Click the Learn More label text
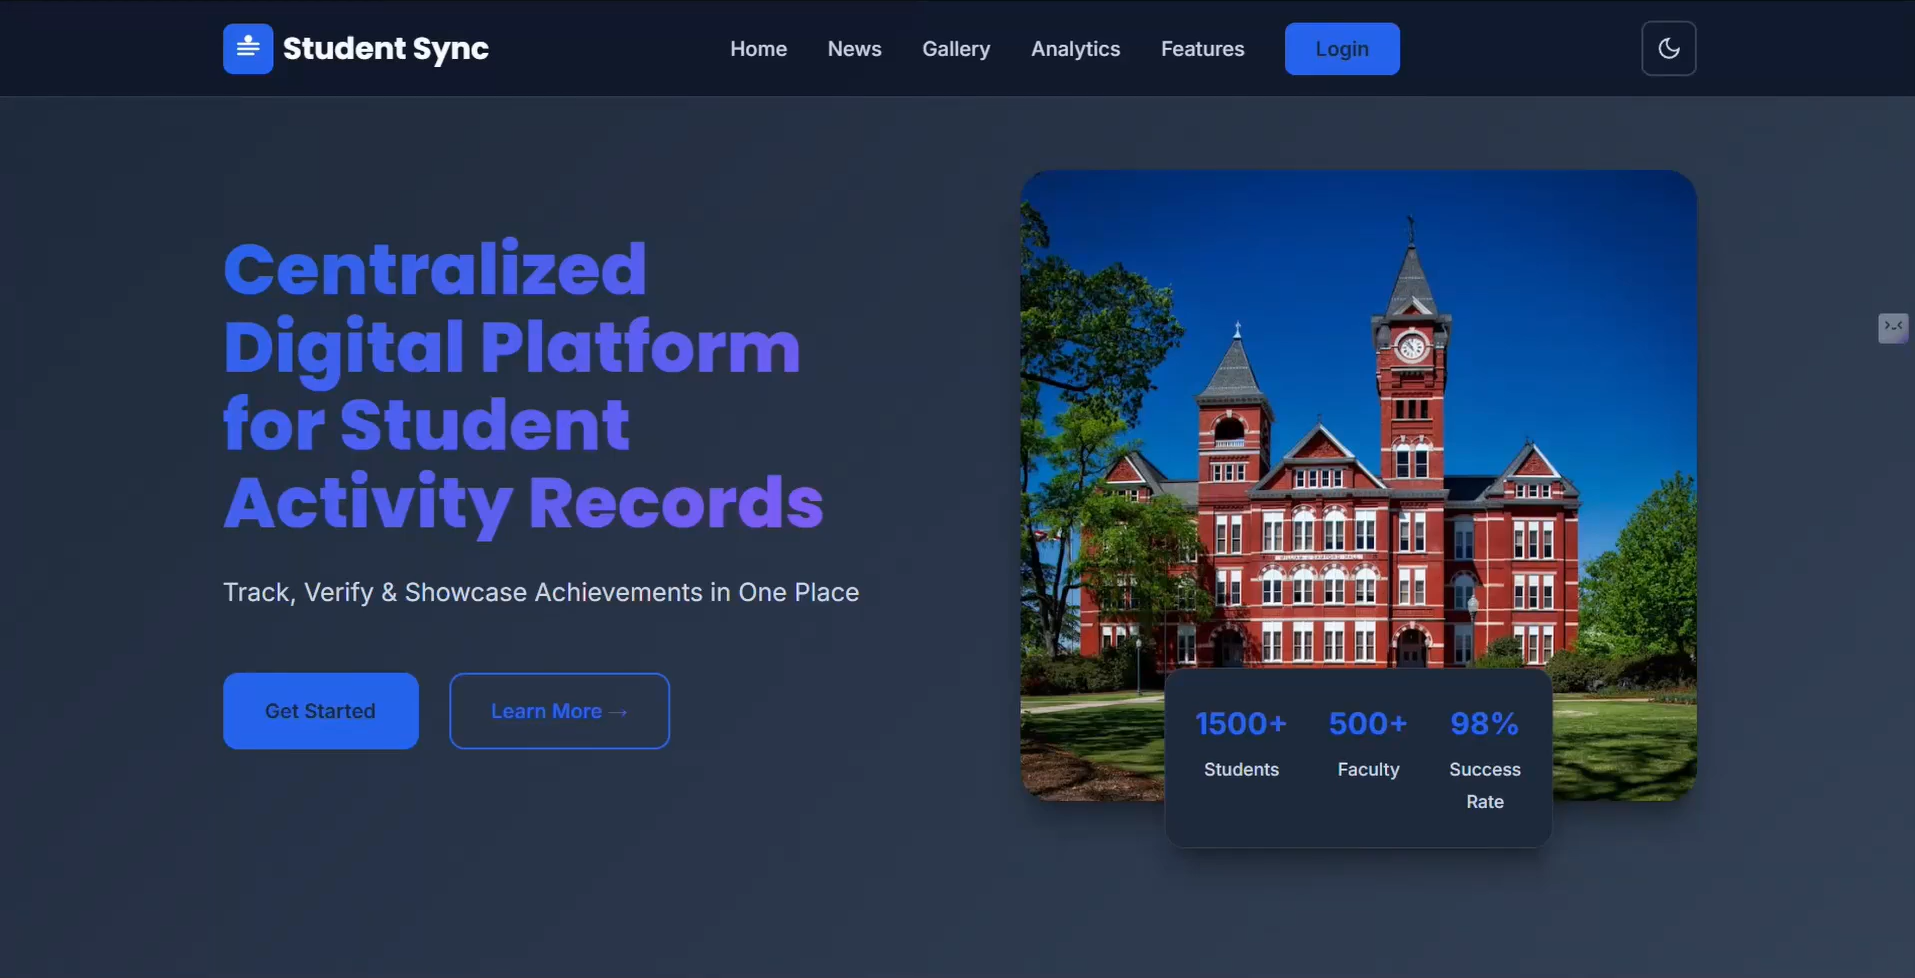The image size is (1915, 978). (x=546, y=711)
